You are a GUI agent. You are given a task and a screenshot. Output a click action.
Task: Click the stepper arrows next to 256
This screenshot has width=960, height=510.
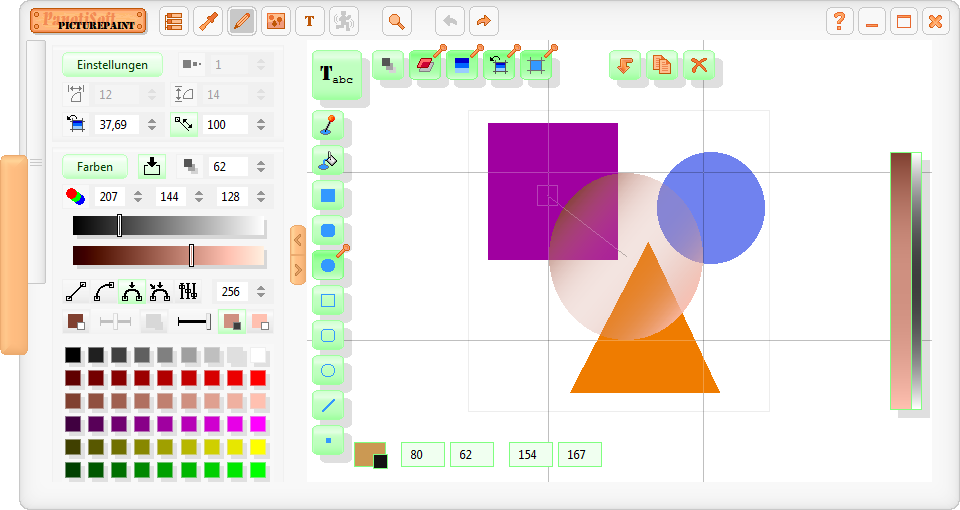tap(261, 292)
